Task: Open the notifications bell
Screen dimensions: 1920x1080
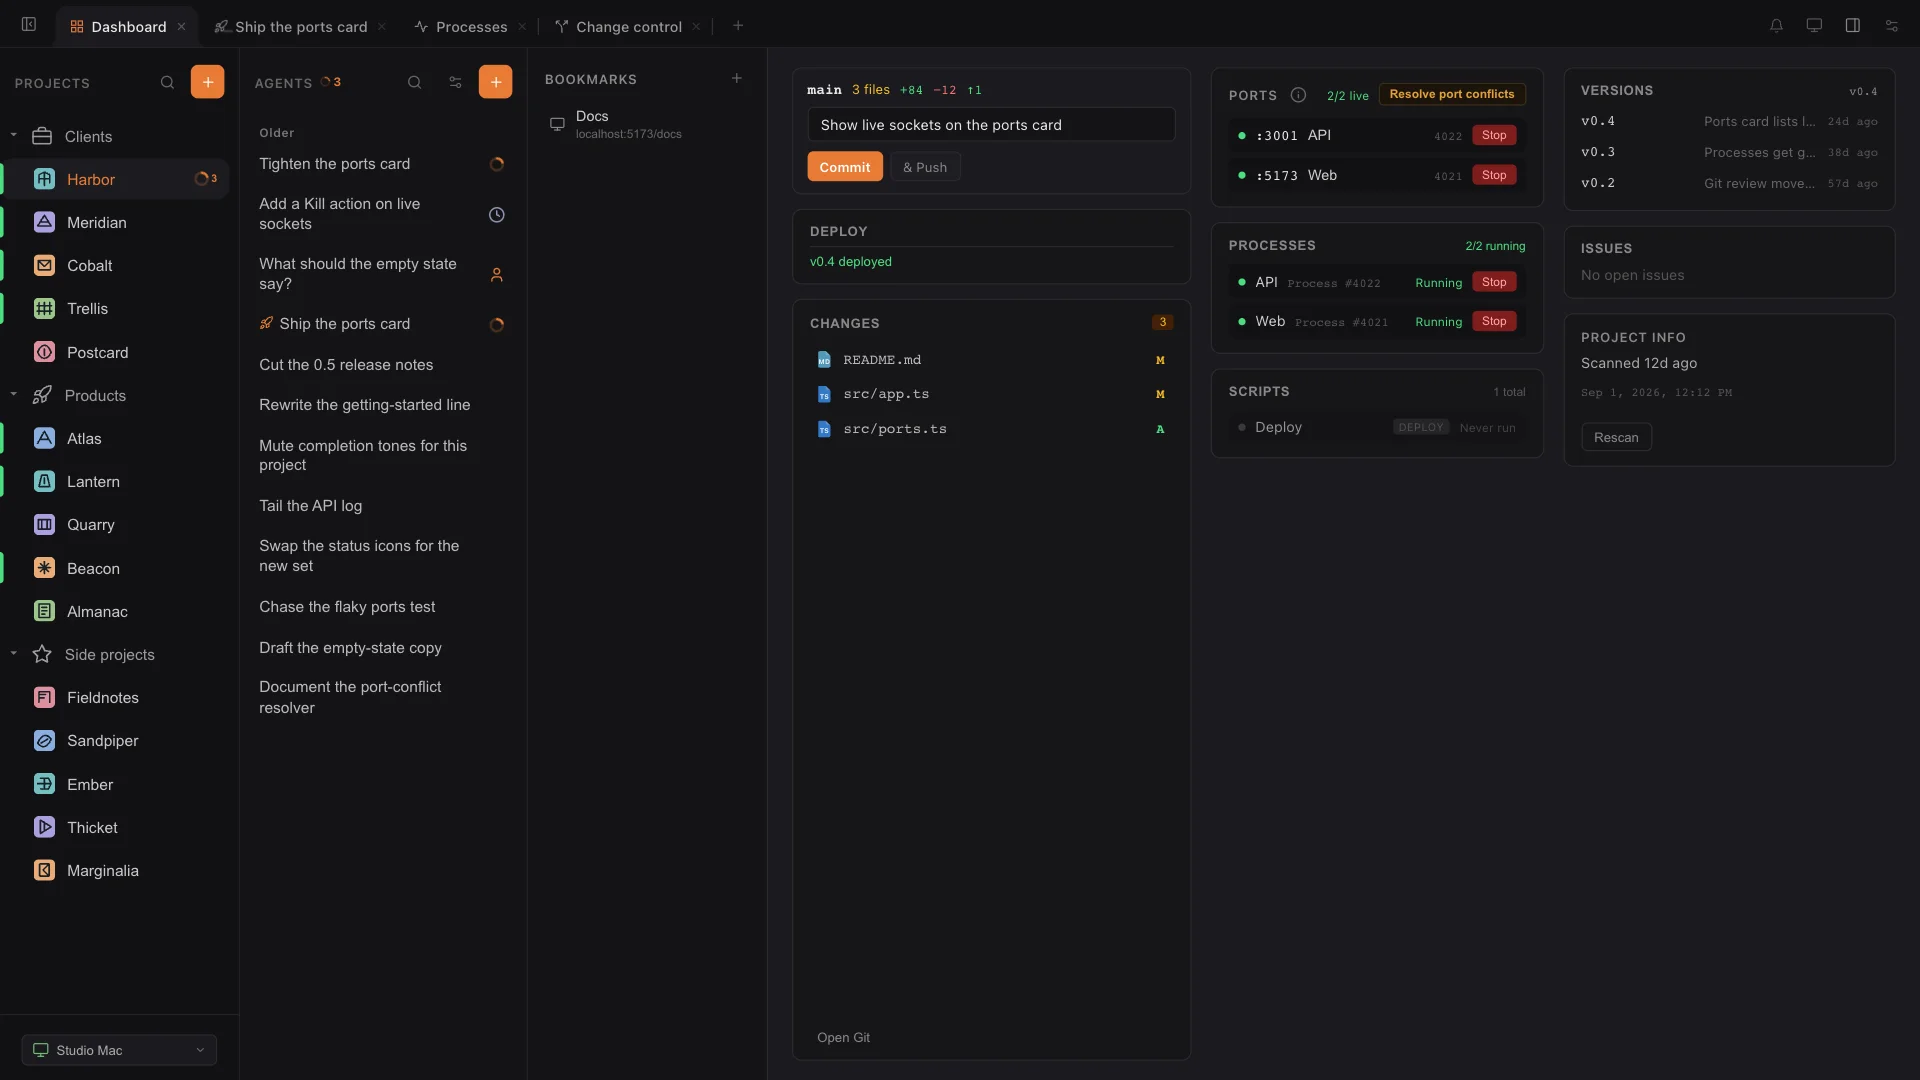Action: [1776, 26]
